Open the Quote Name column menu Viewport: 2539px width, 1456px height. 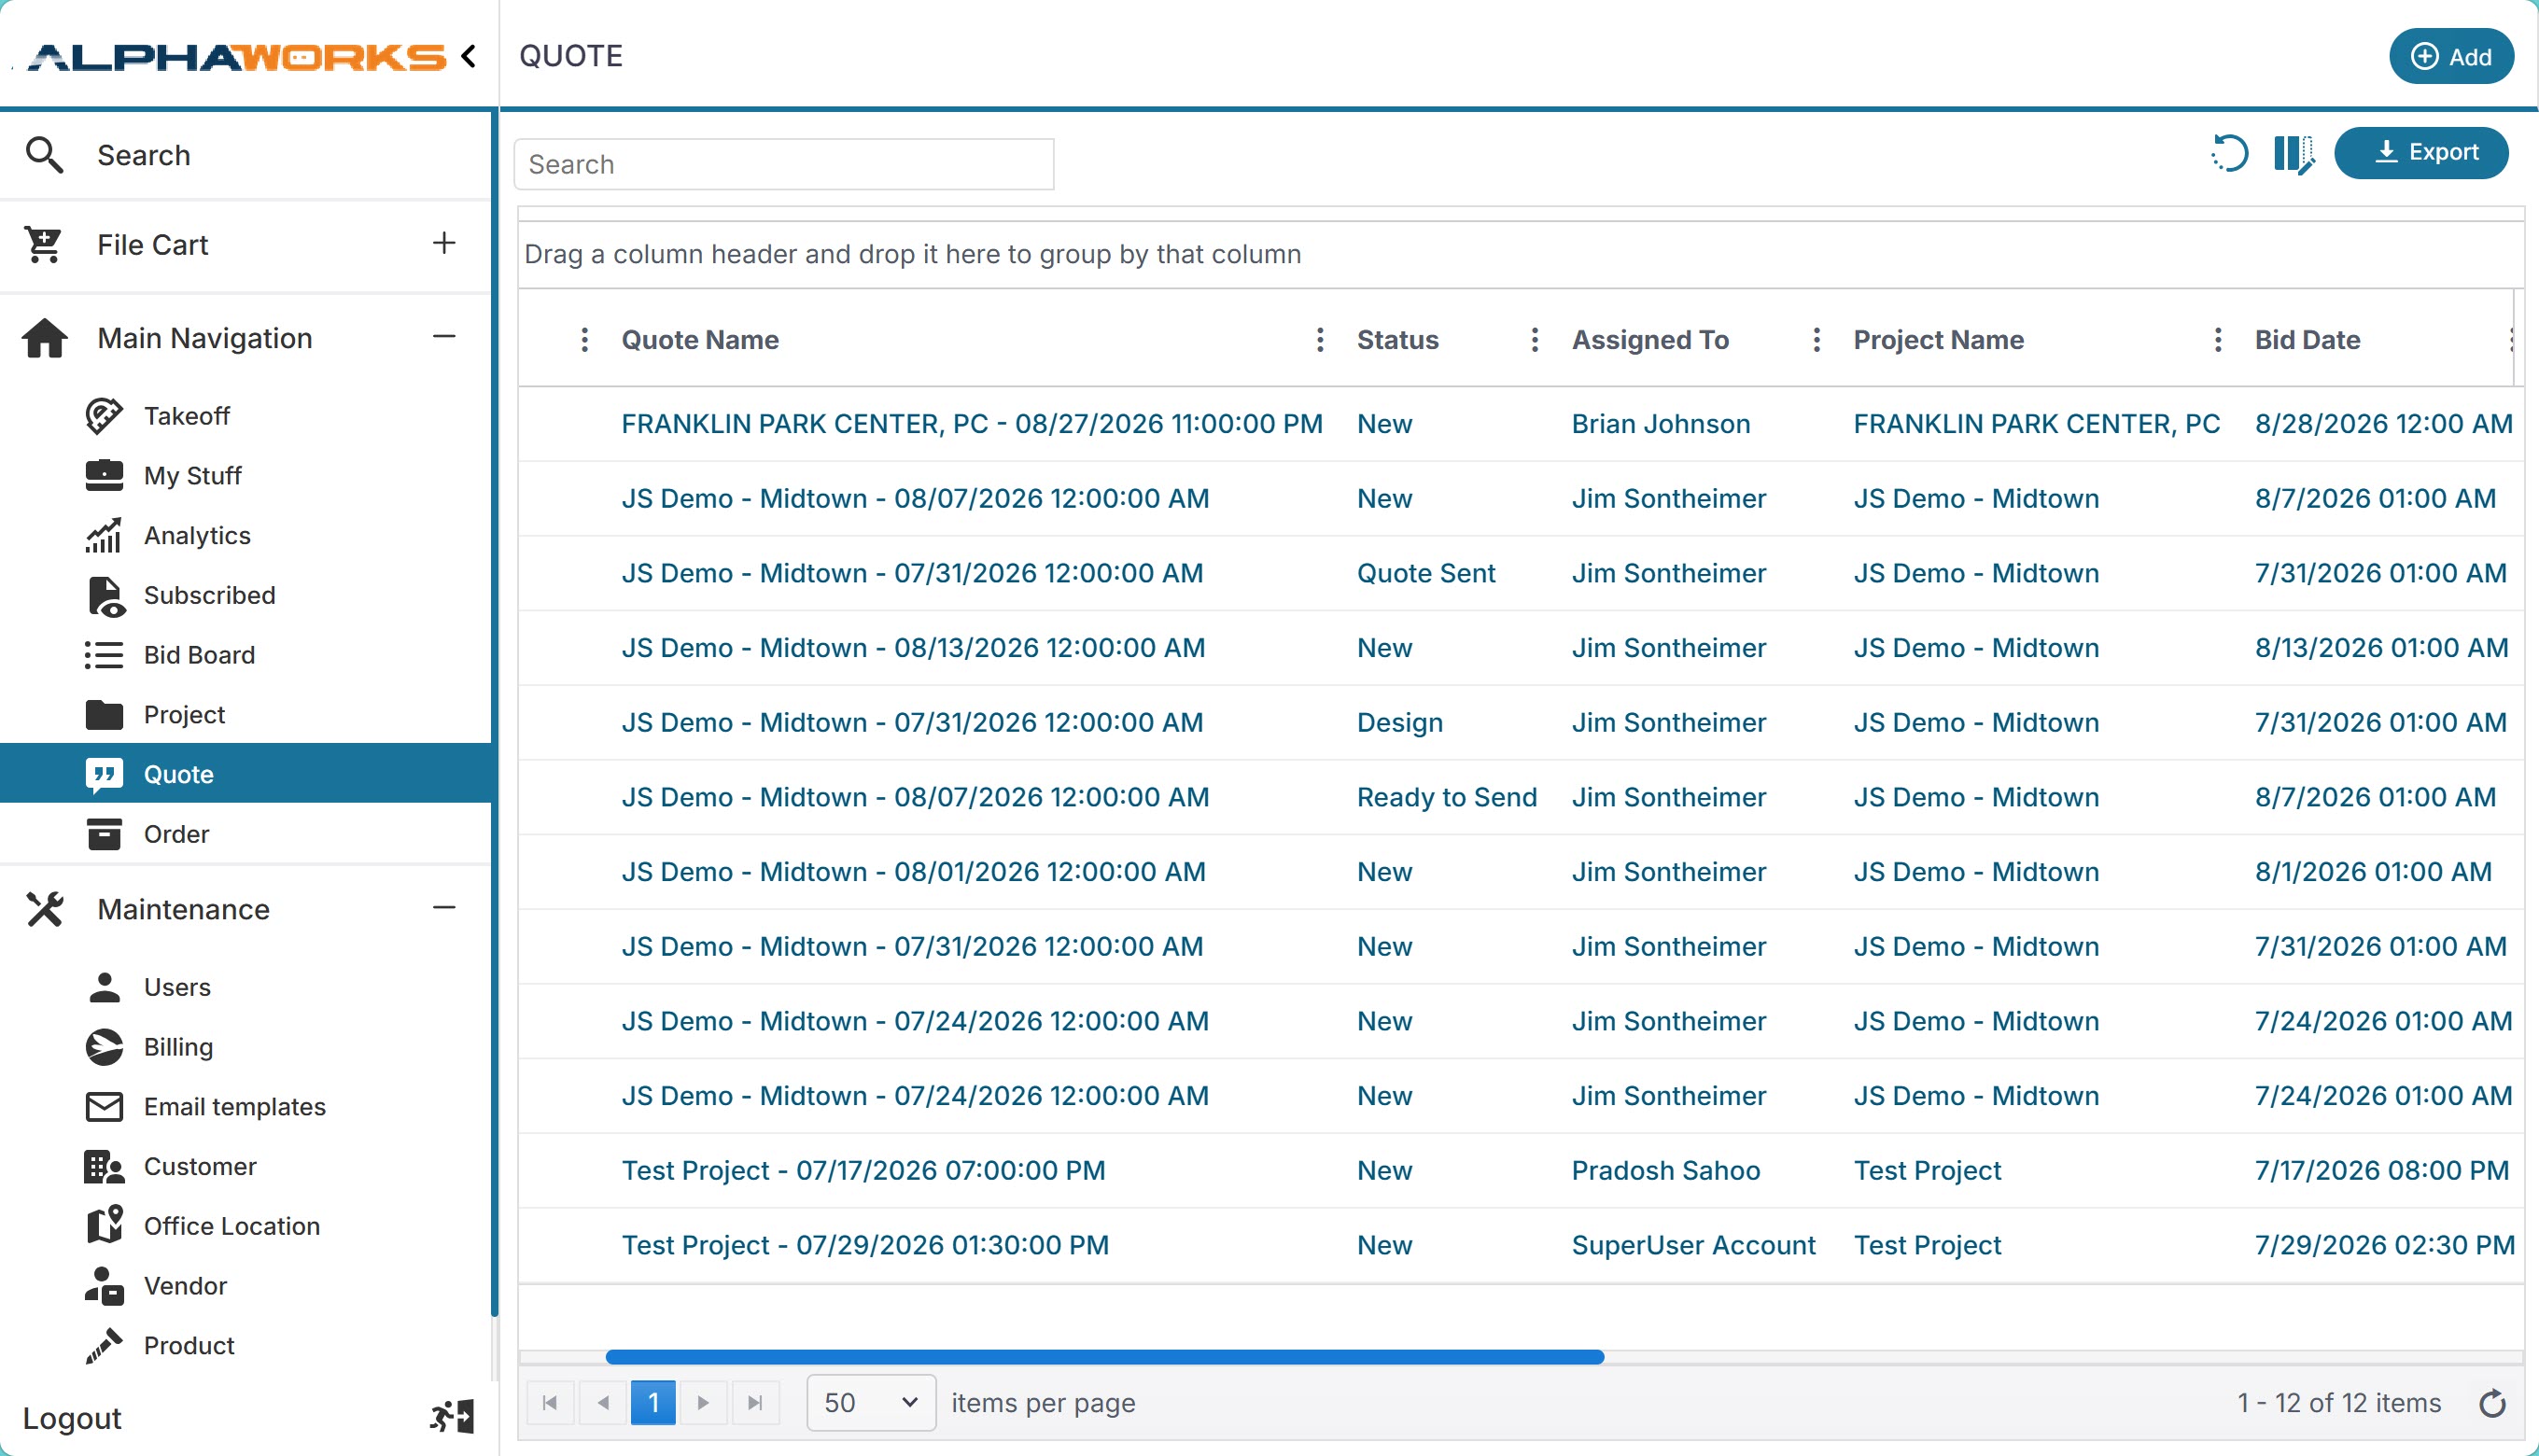(x=1320, y=340)
